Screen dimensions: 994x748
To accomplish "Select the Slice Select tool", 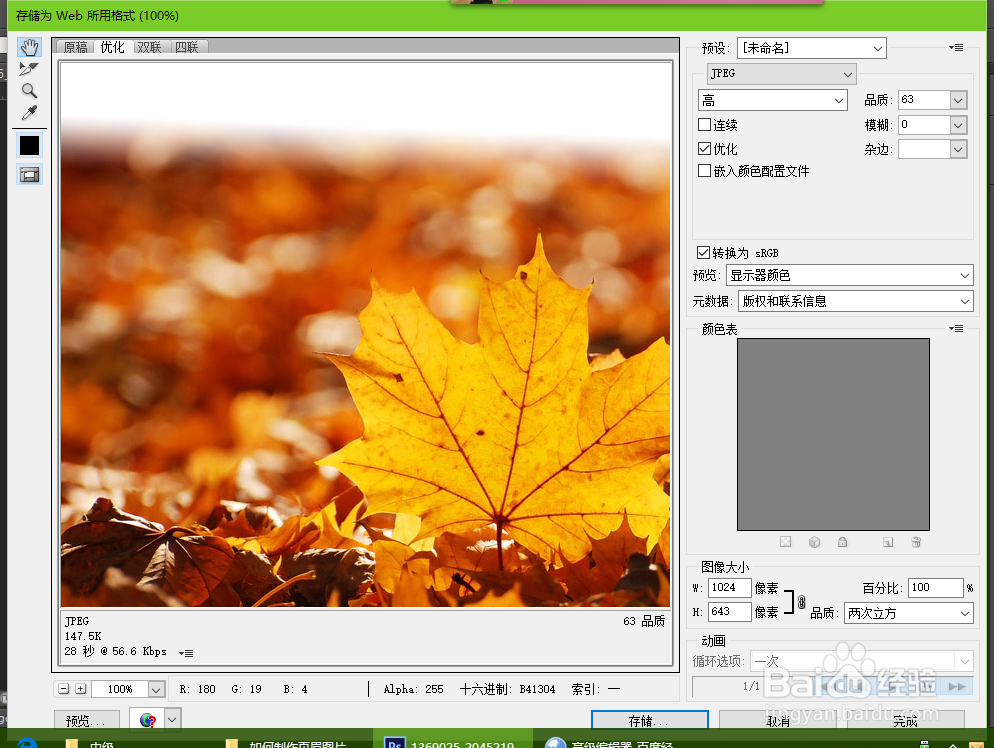I will point(29,68).
